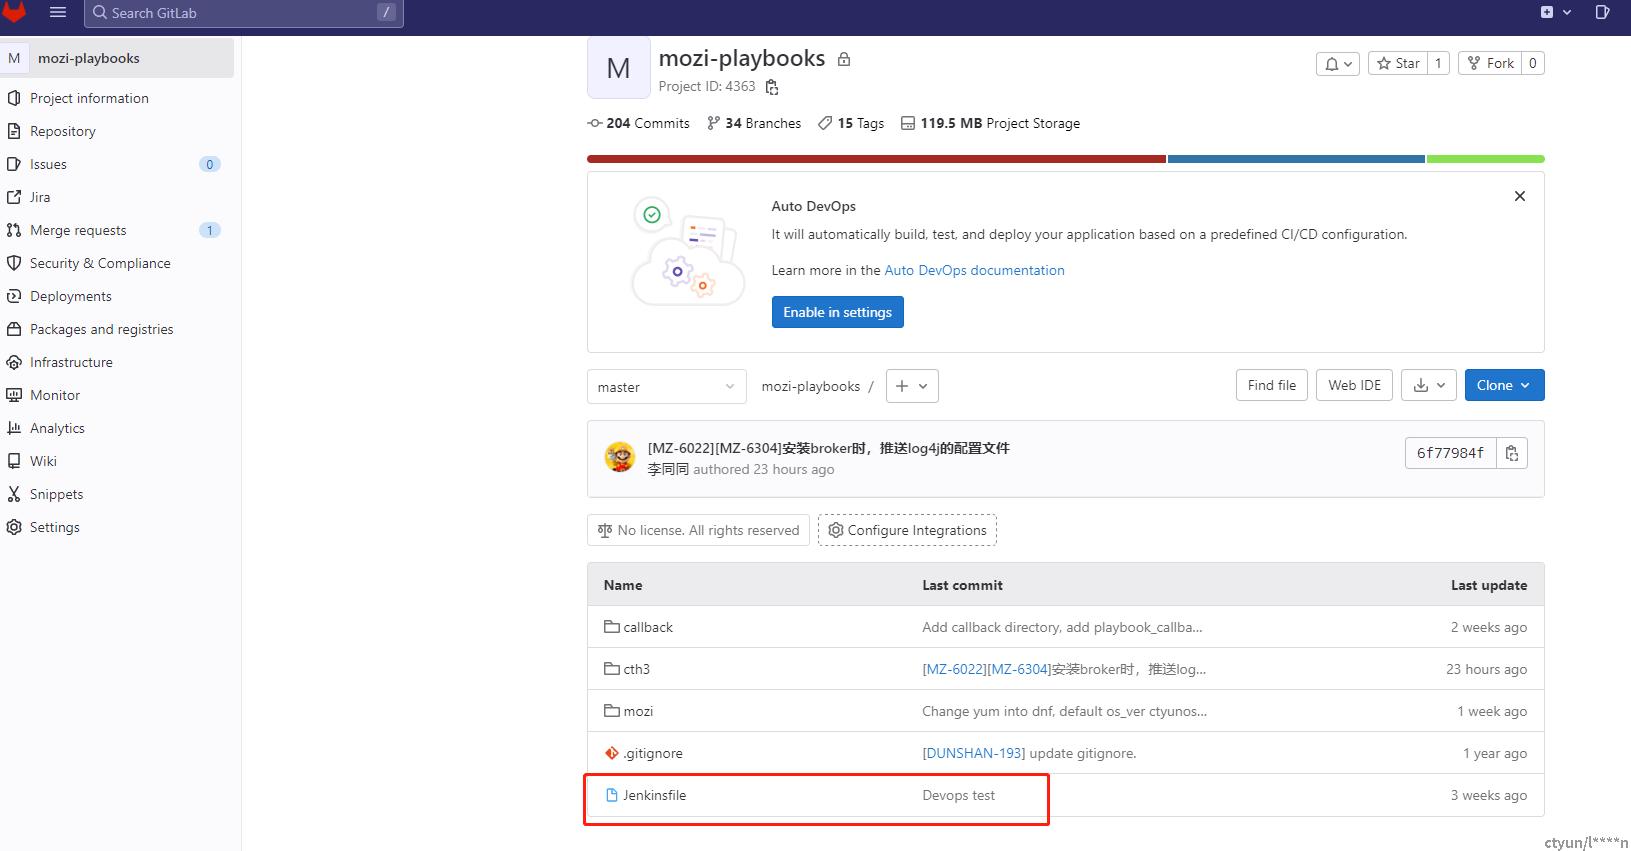Image resolution: width=1631 pixels, height=851 pixels.
Task: Open the plus add-file dropdown
Action: [912, 386]
